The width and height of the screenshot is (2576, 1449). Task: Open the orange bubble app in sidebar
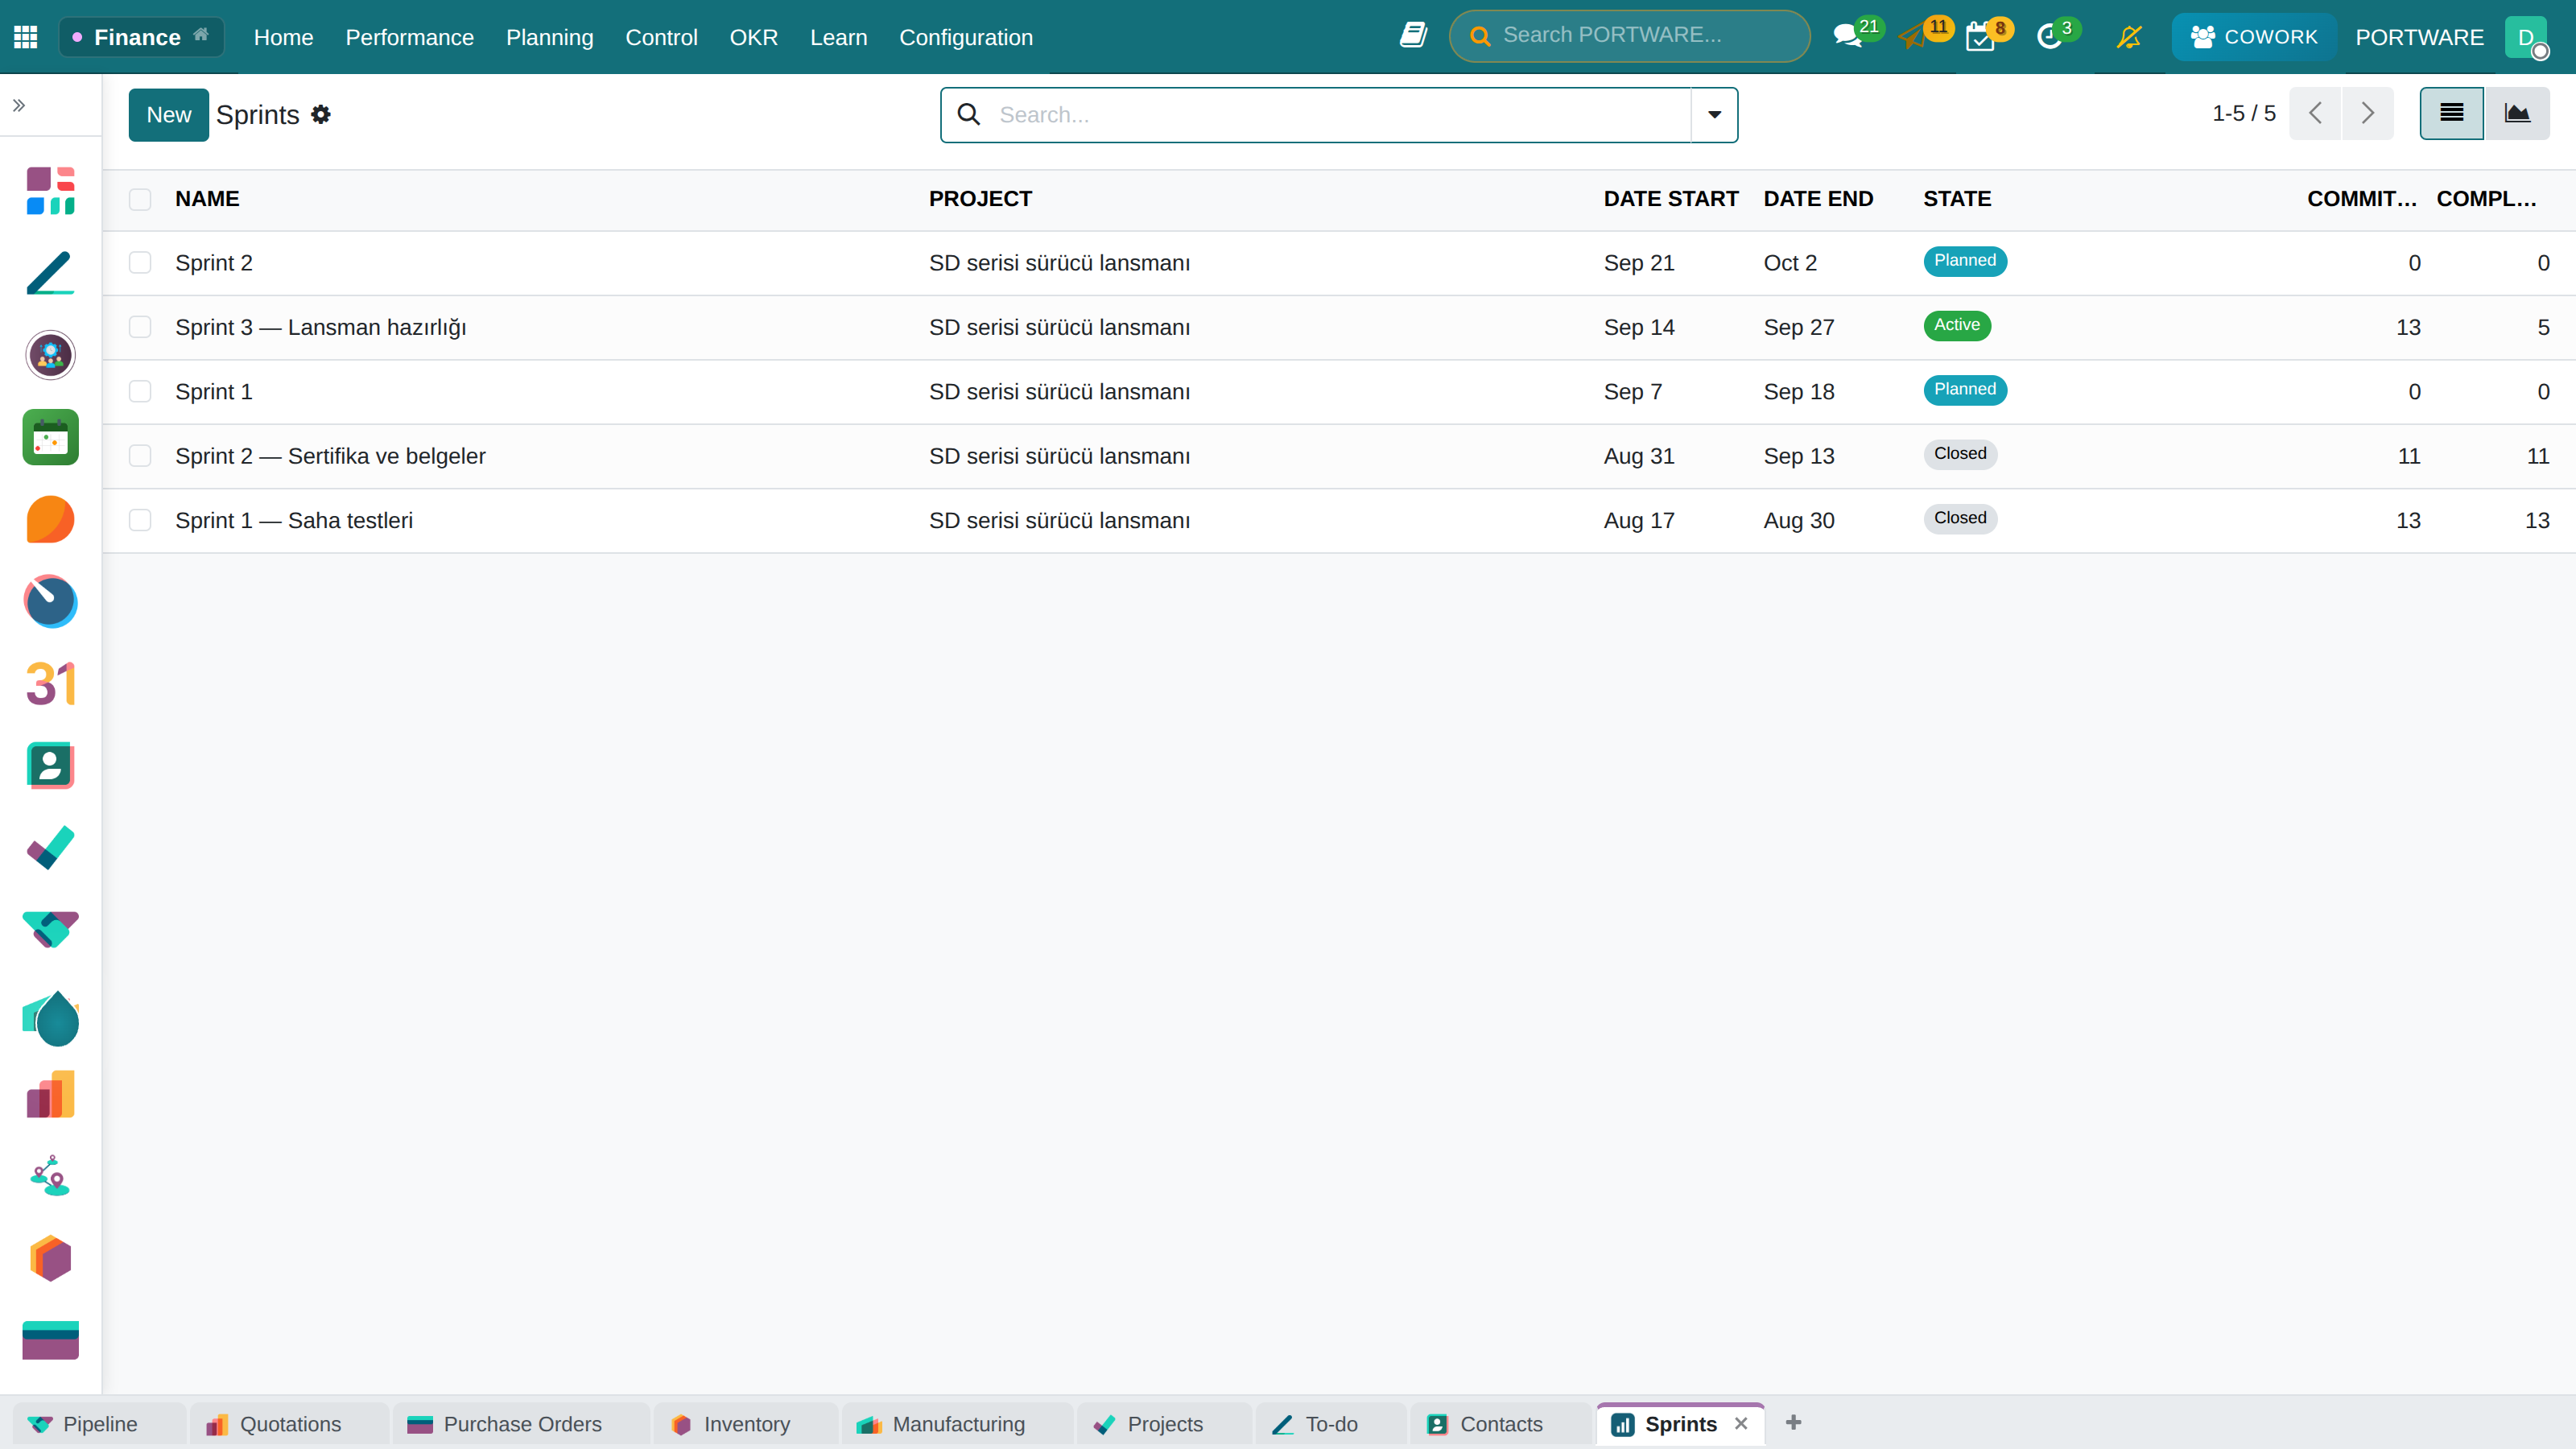(x=50, y=519)
